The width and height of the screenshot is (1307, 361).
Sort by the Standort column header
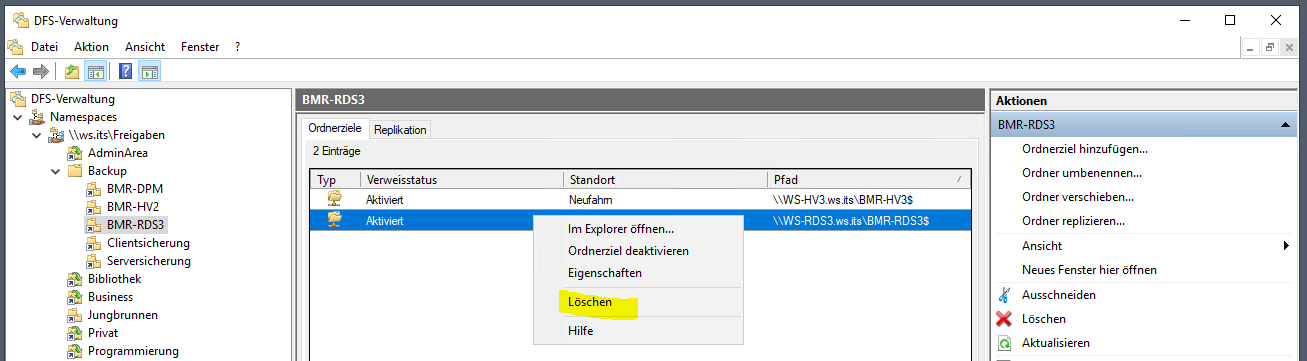tap(666, 180)
